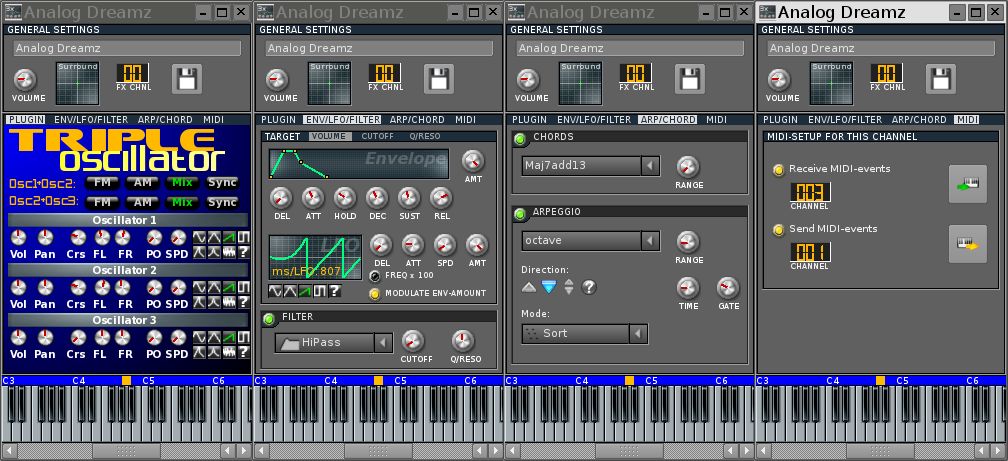Open the octave arpeggio type dropdown
The height and width of the screenshot is (461, 1008).
(591, 241)
